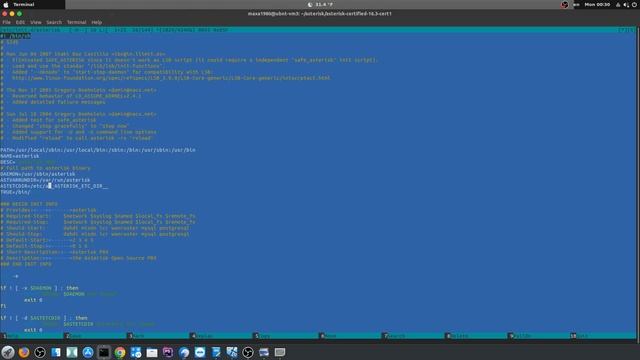This screenshot has width=640, height=360.
Task: Open the Search menu
Action: click(54, 22)
